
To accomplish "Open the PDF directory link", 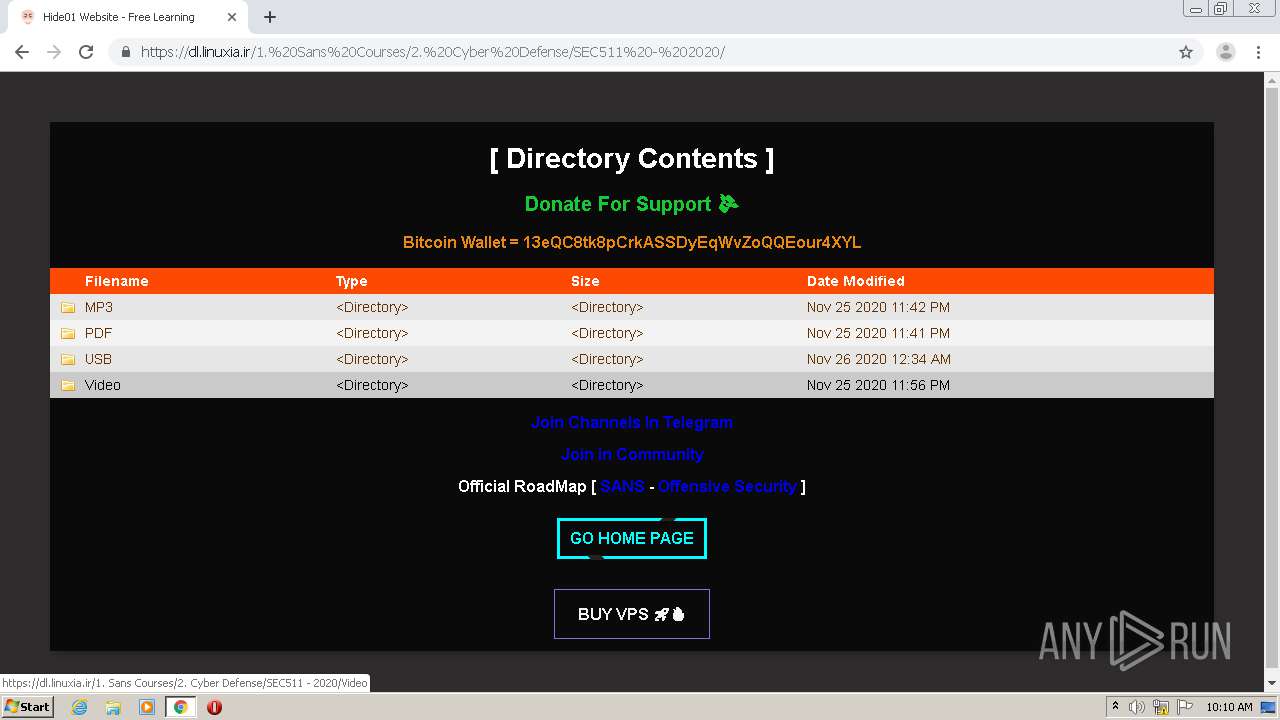I will (x=98, y=333).
